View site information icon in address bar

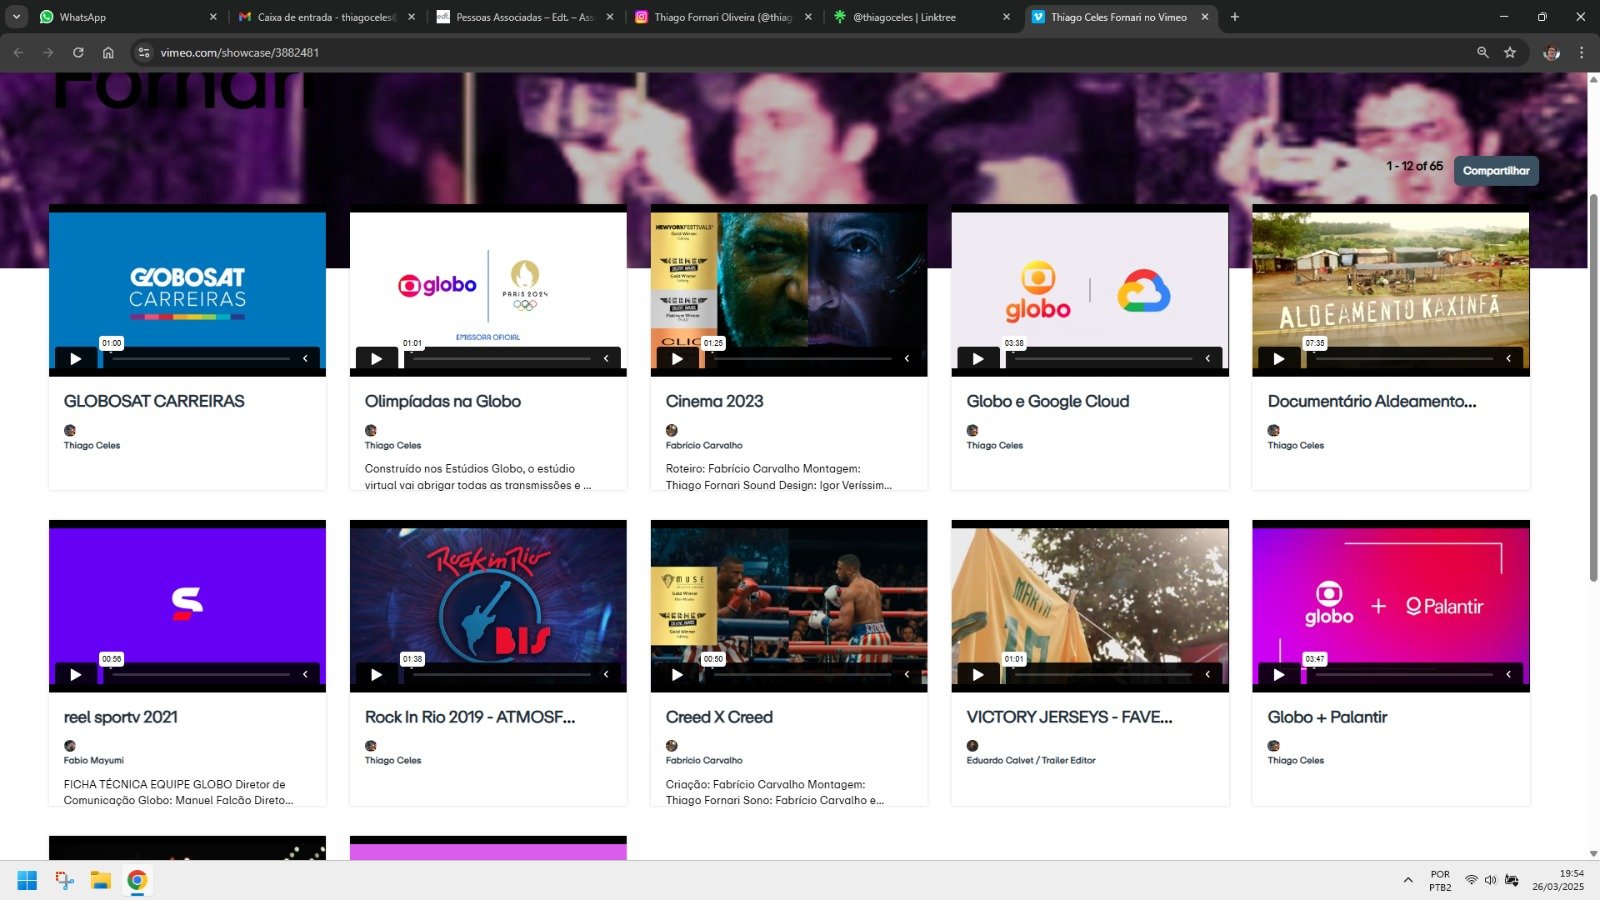(143, 52)
